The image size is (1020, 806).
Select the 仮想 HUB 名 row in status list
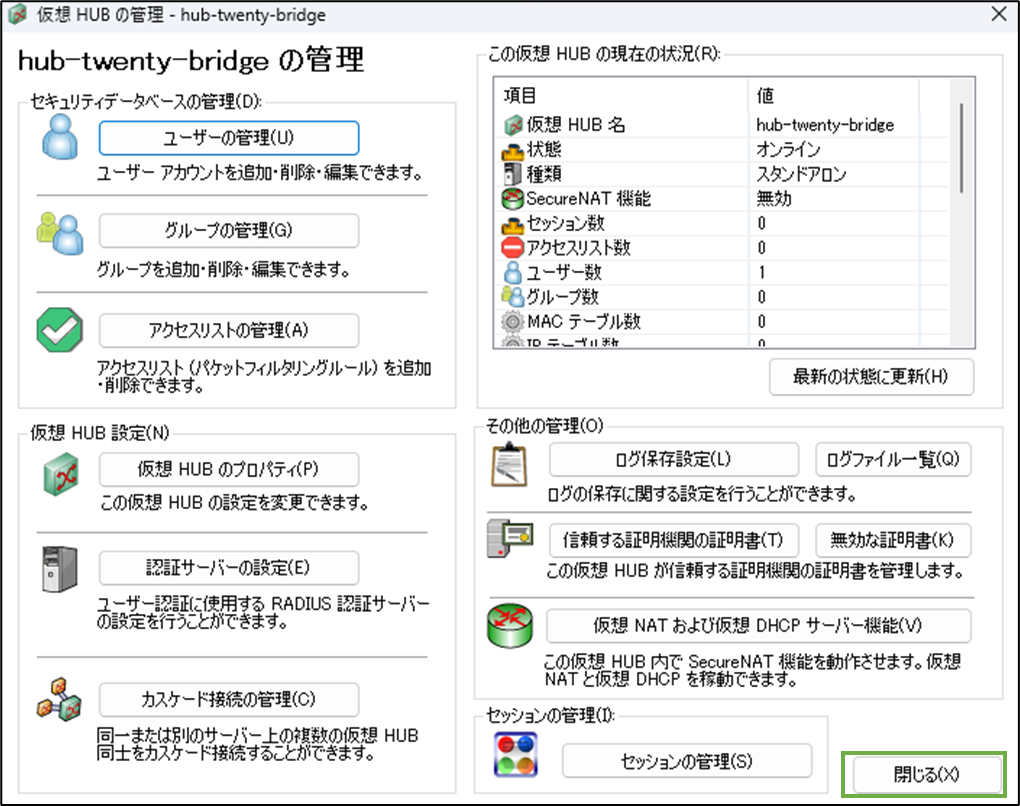(x=650, y=124)
